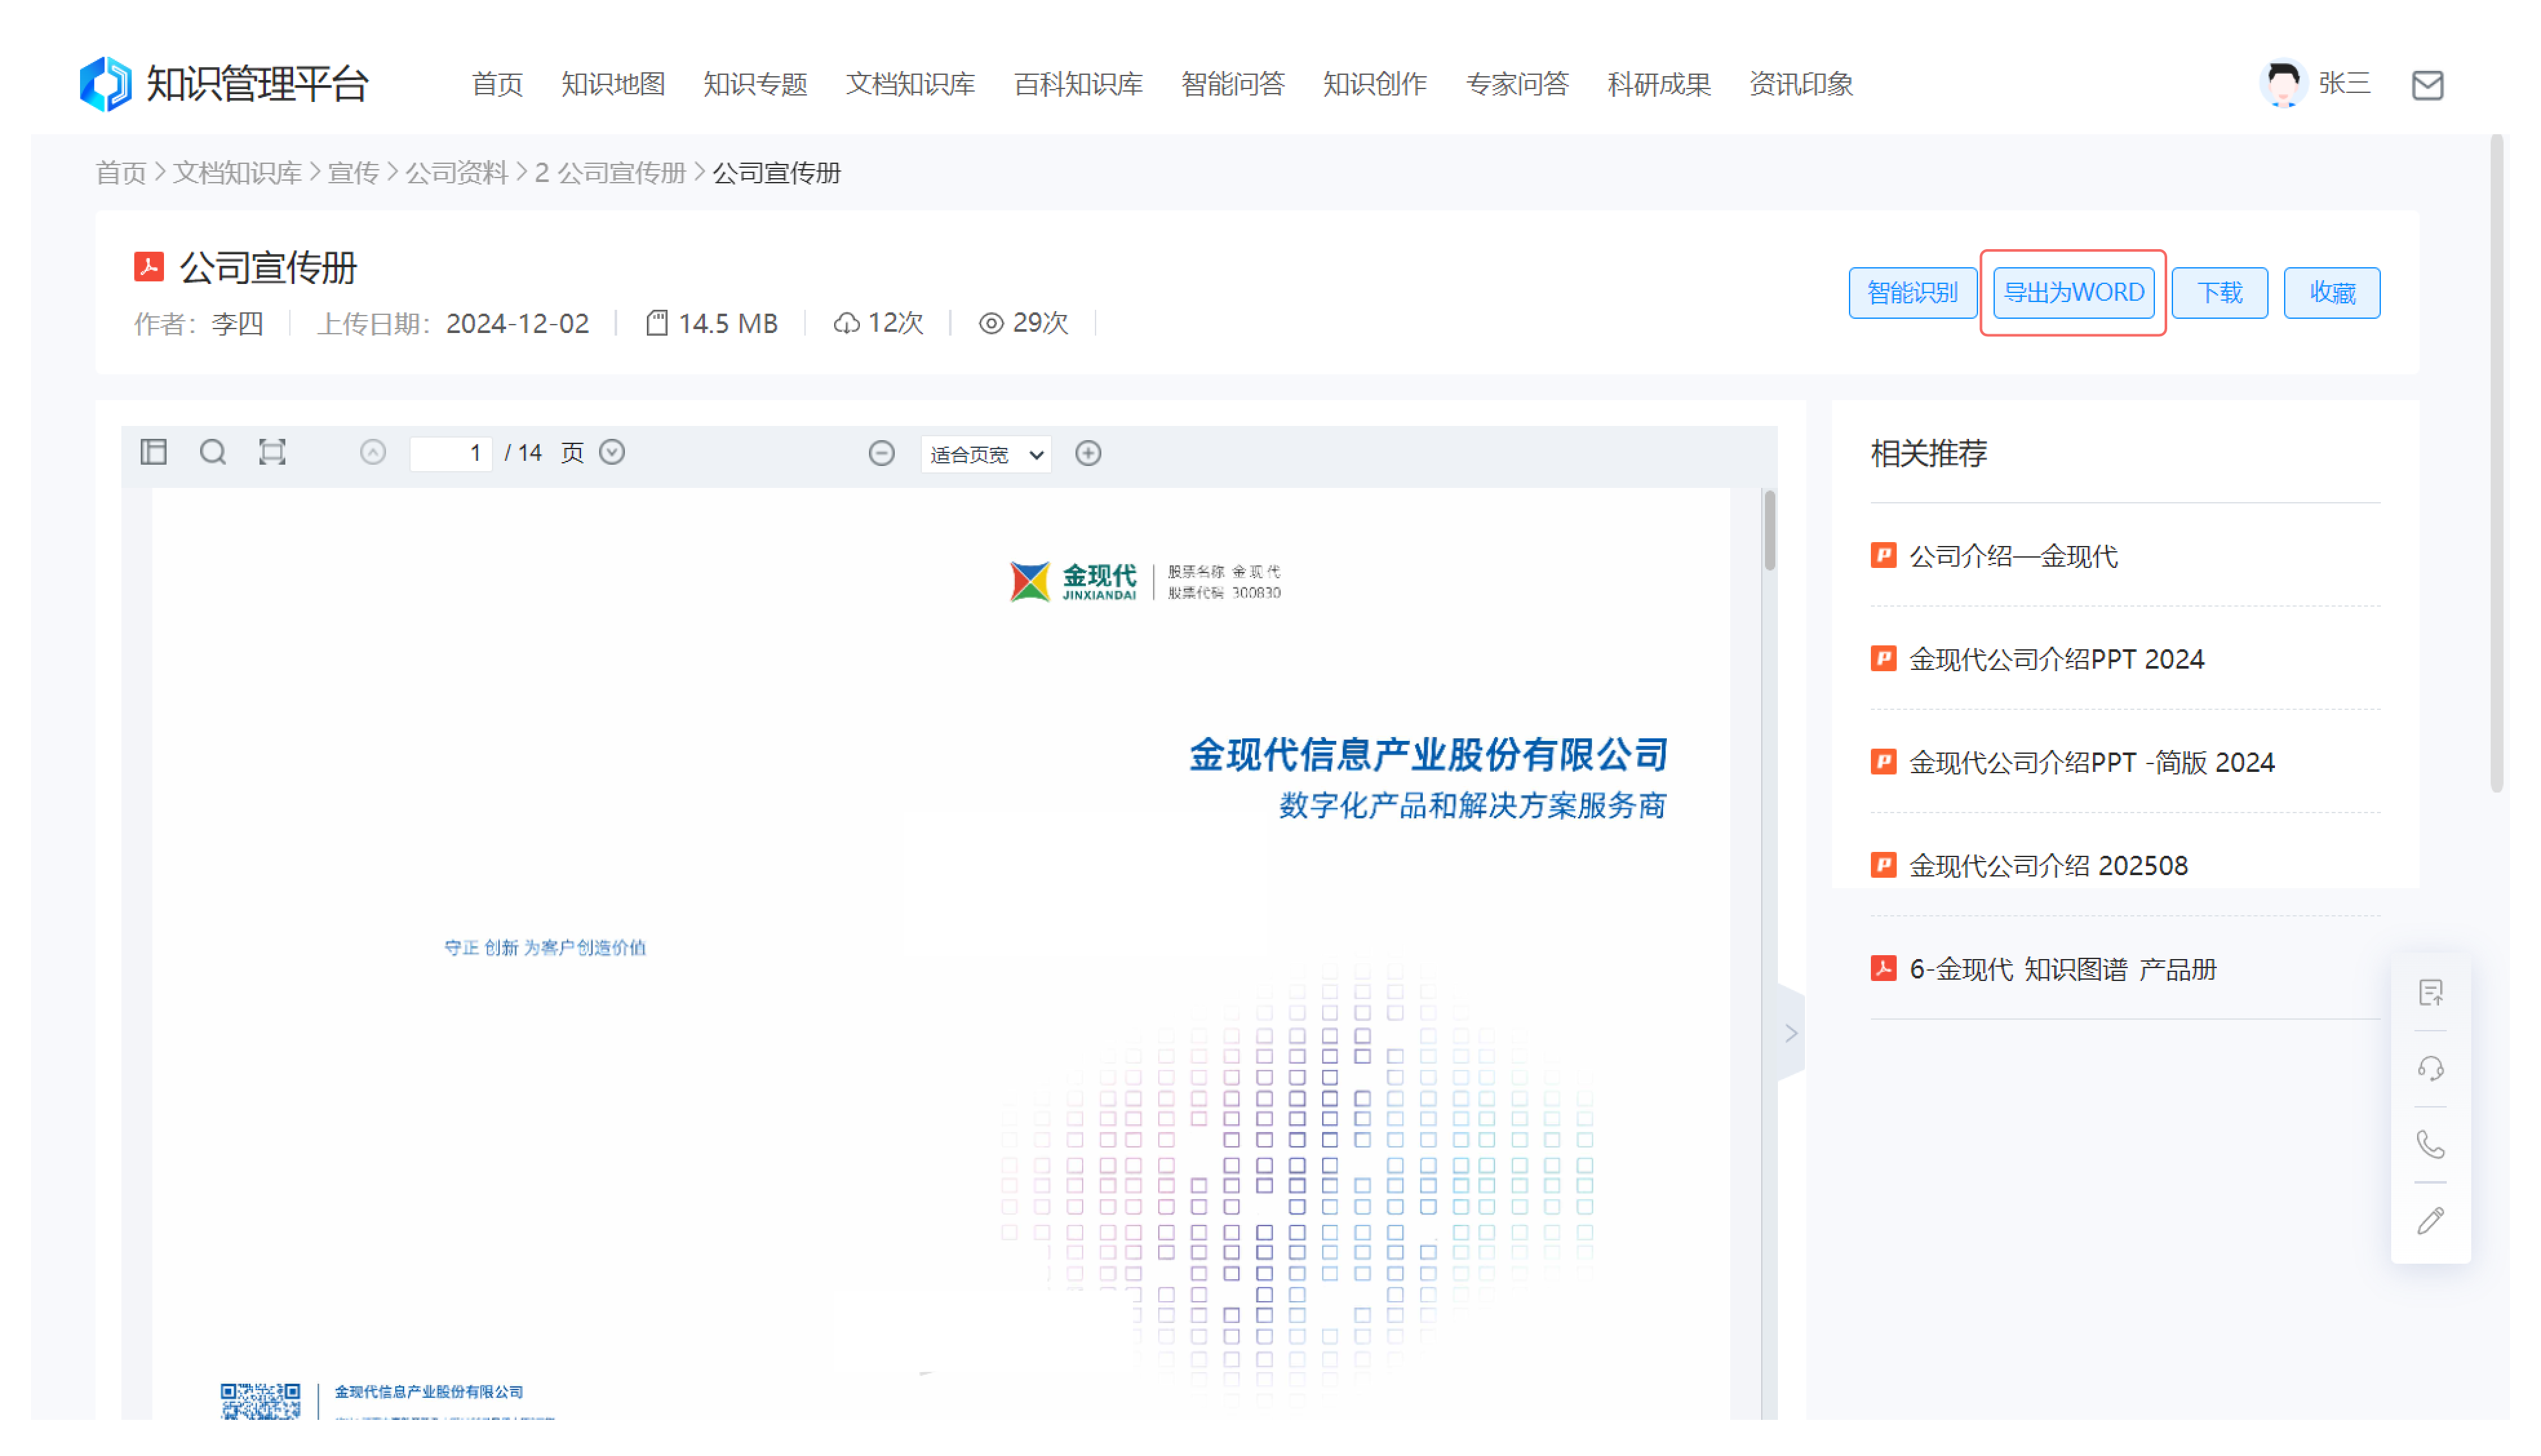Open the 适合页宽 zoom dropdown

pyautogui.click(x=985, y=455)
